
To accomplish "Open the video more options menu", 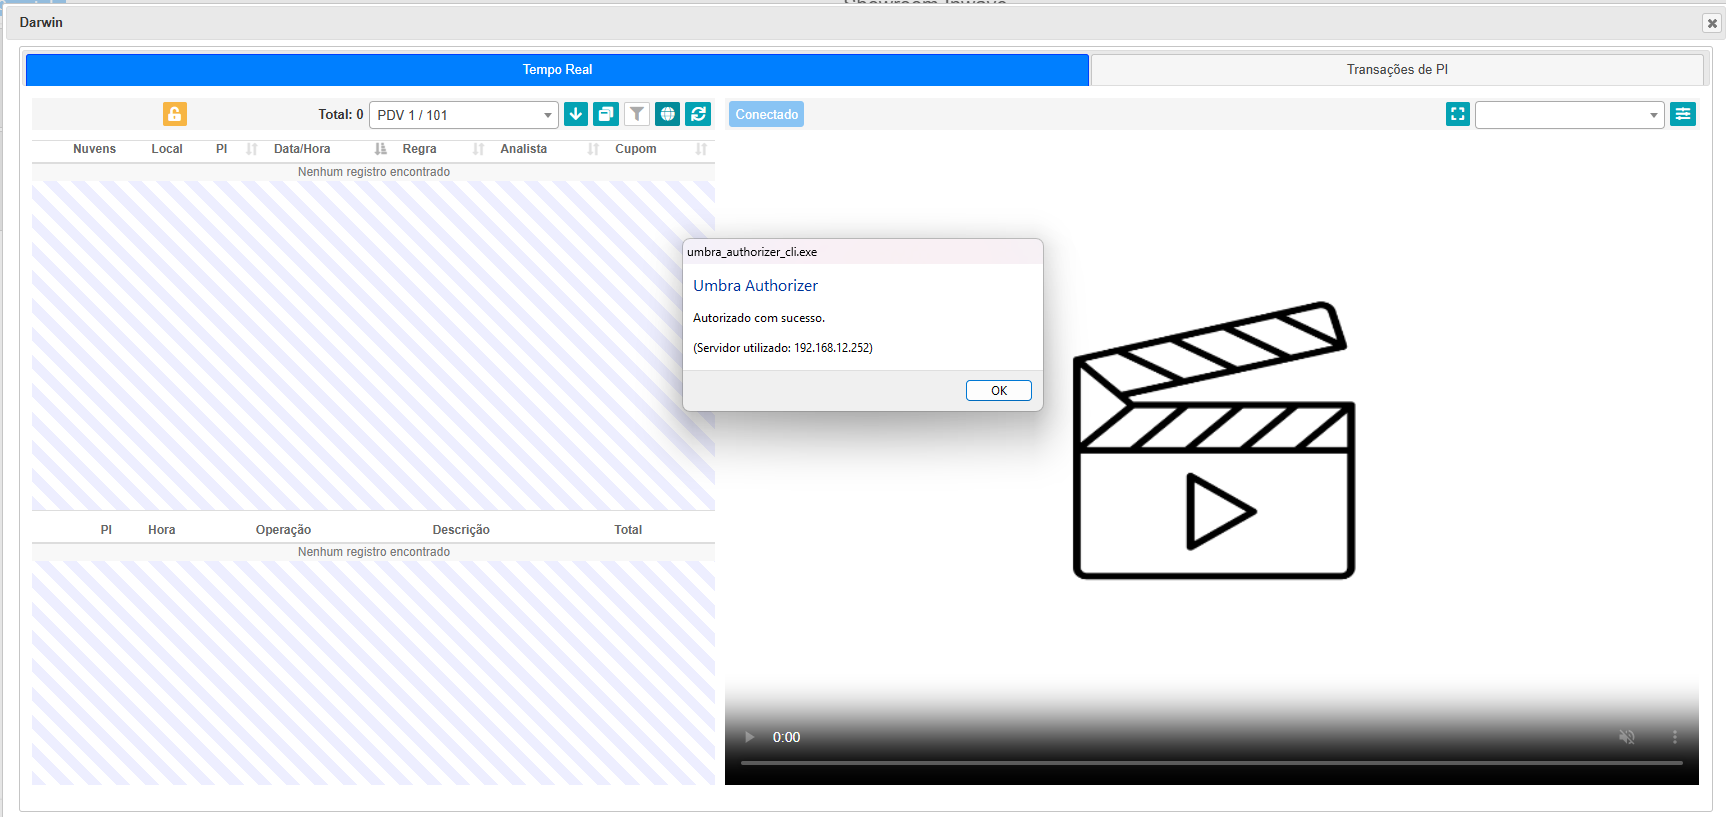I will 1675,737.
